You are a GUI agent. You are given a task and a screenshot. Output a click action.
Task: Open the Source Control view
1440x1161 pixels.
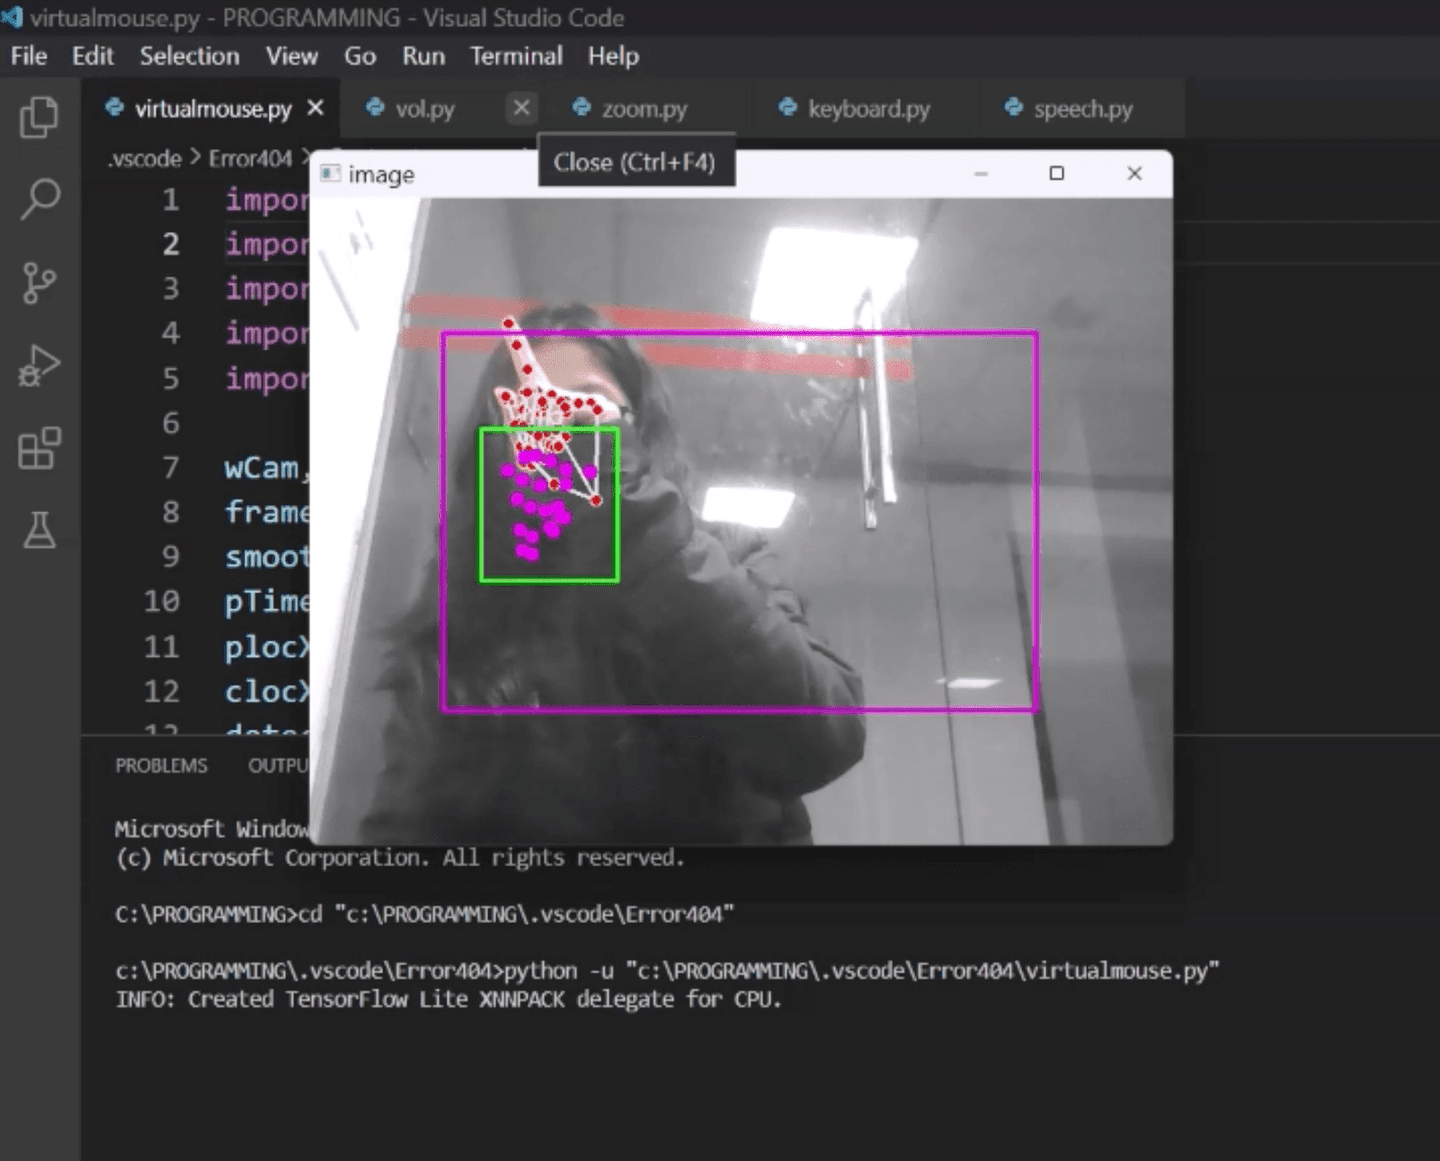click(39, 283)
